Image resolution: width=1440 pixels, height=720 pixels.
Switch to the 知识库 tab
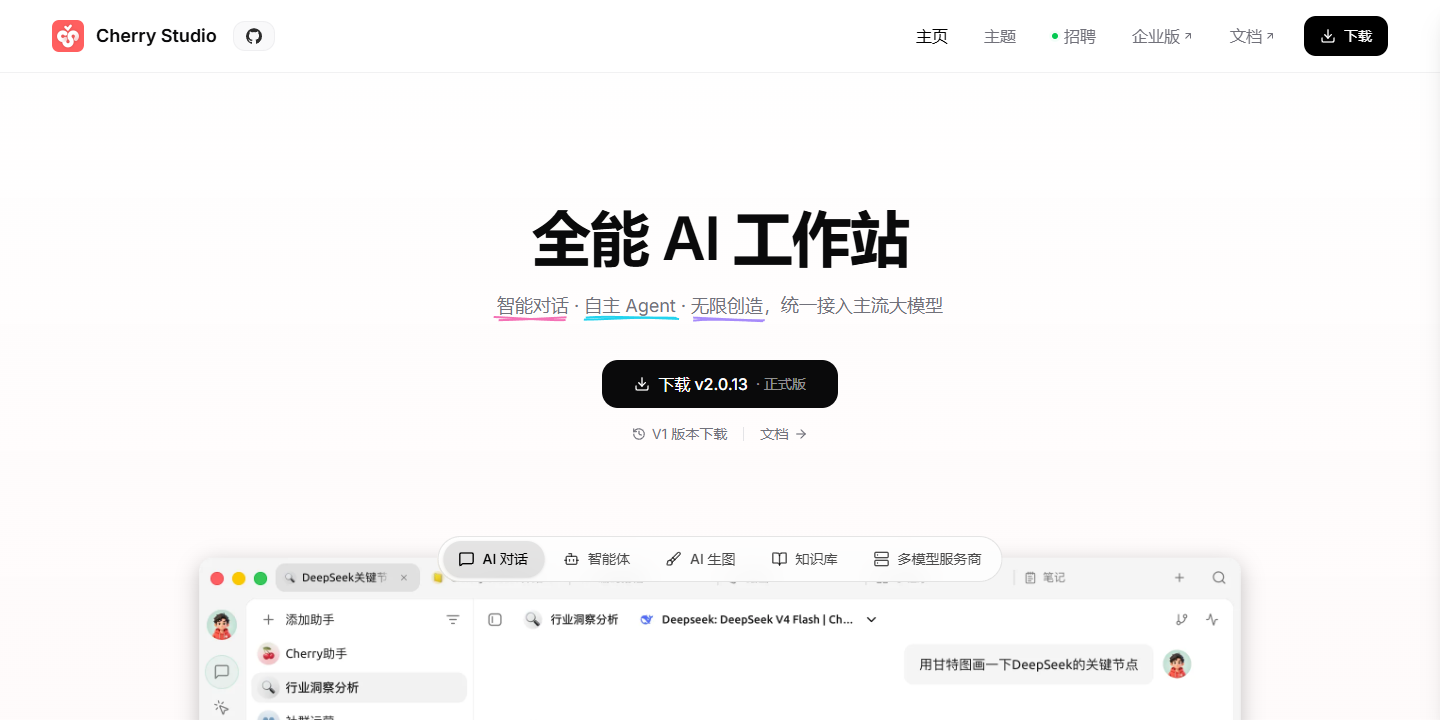click(x=805, y=559)
